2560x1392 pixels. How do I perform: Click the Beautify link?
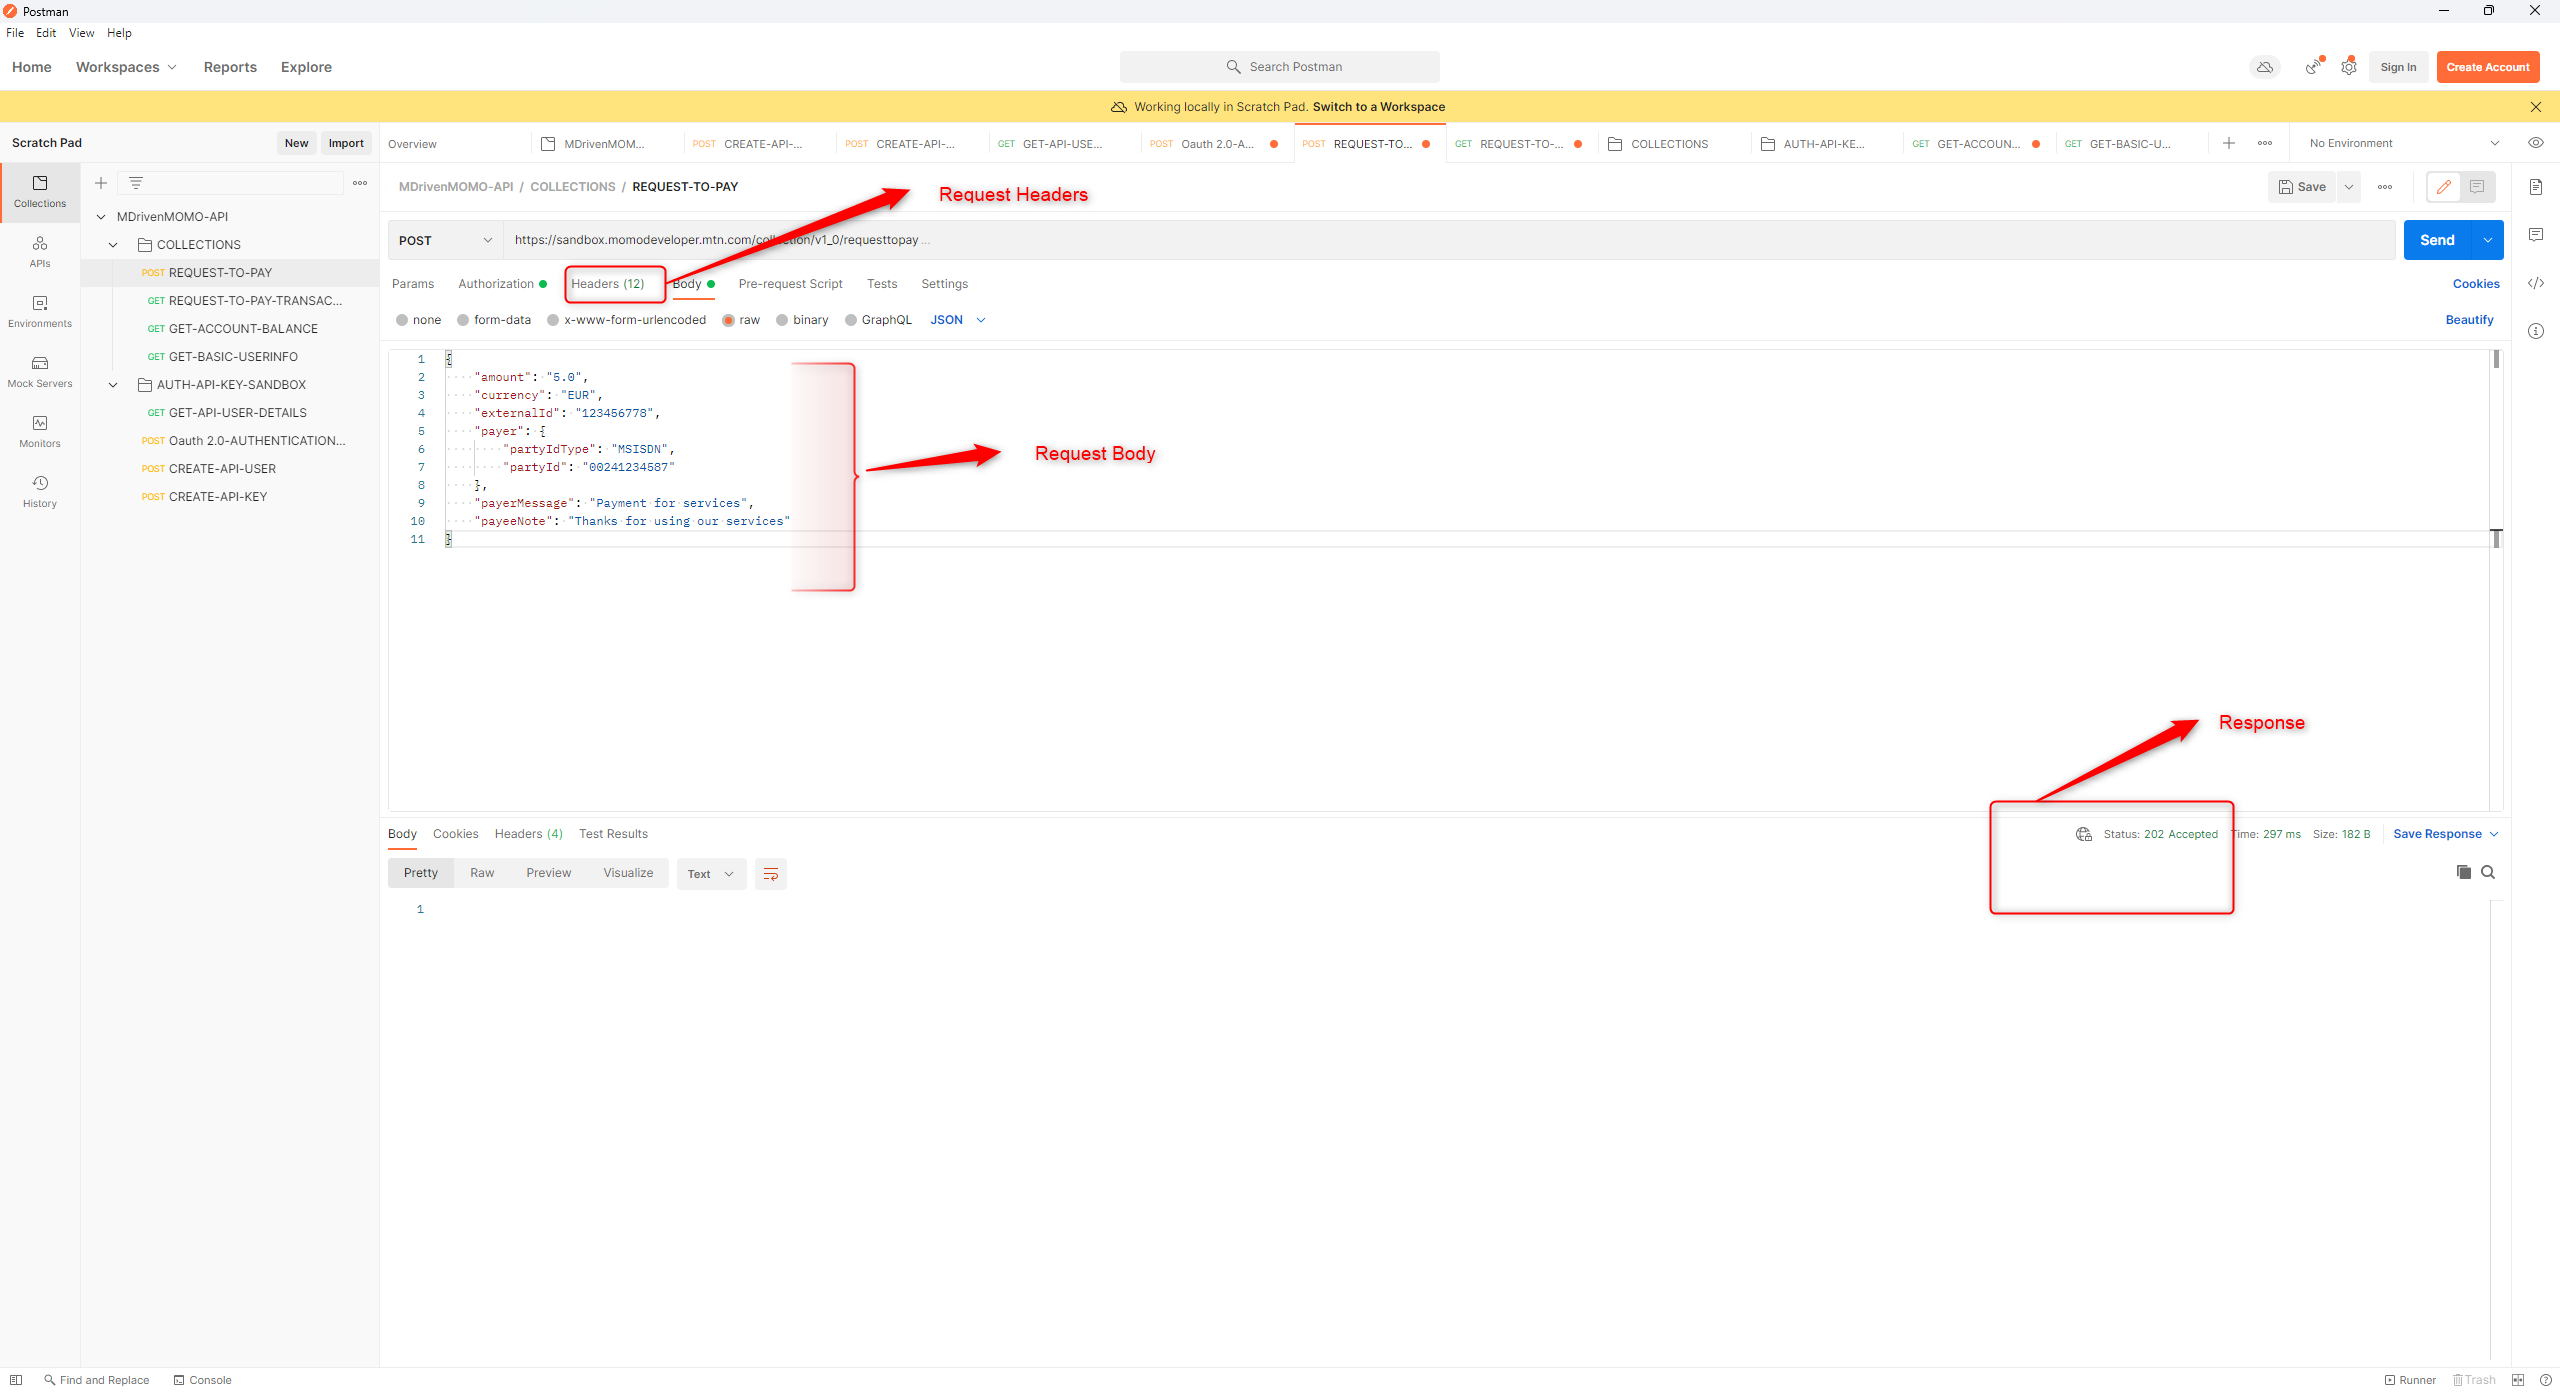coord(2468,320)
